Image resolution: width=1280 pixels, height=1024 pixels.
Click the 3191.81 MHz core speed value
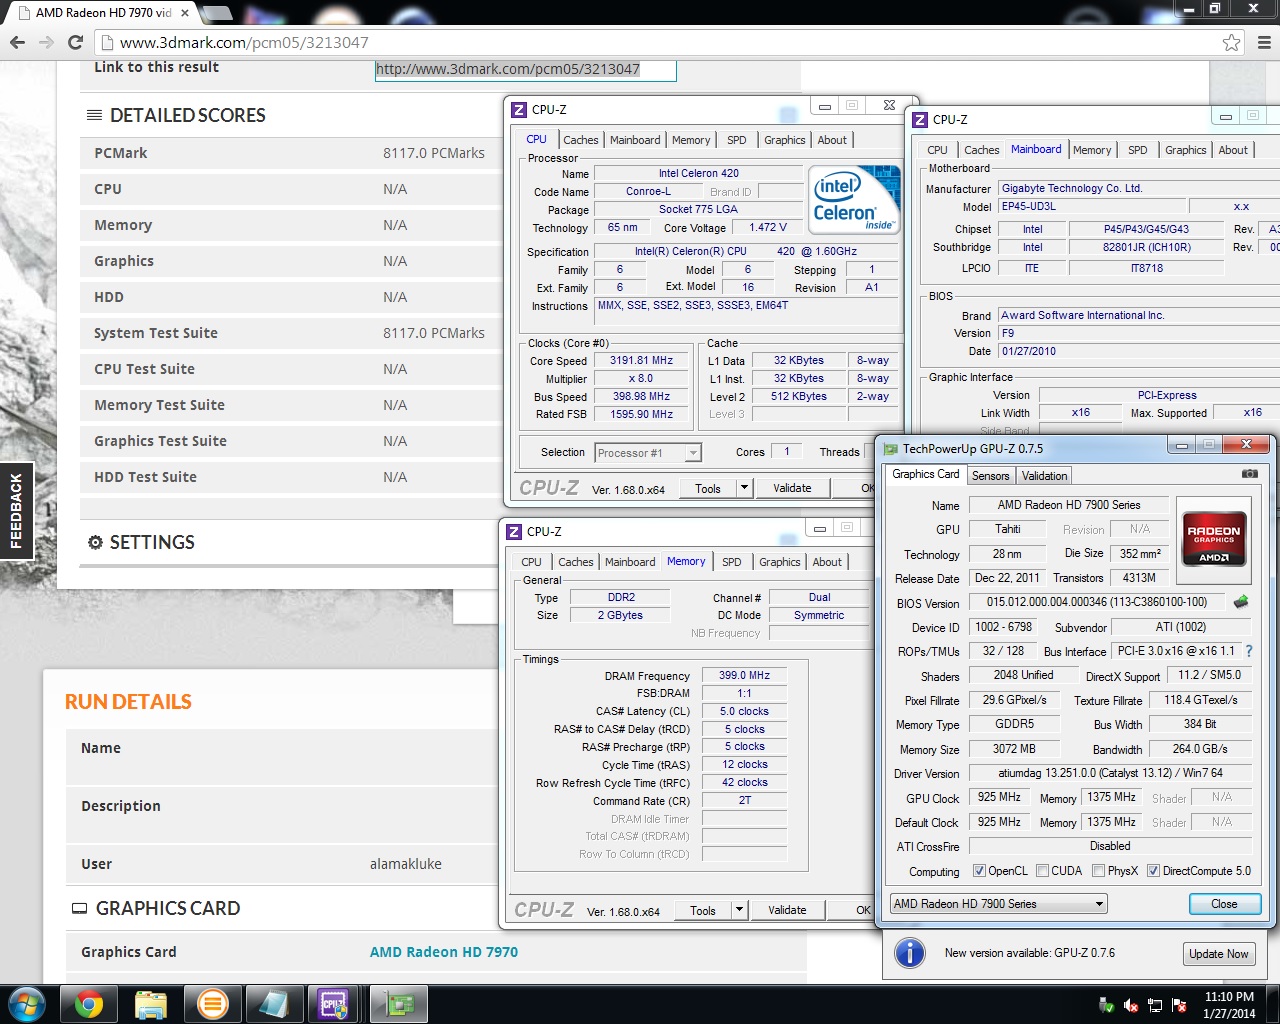tap(642, 360)
